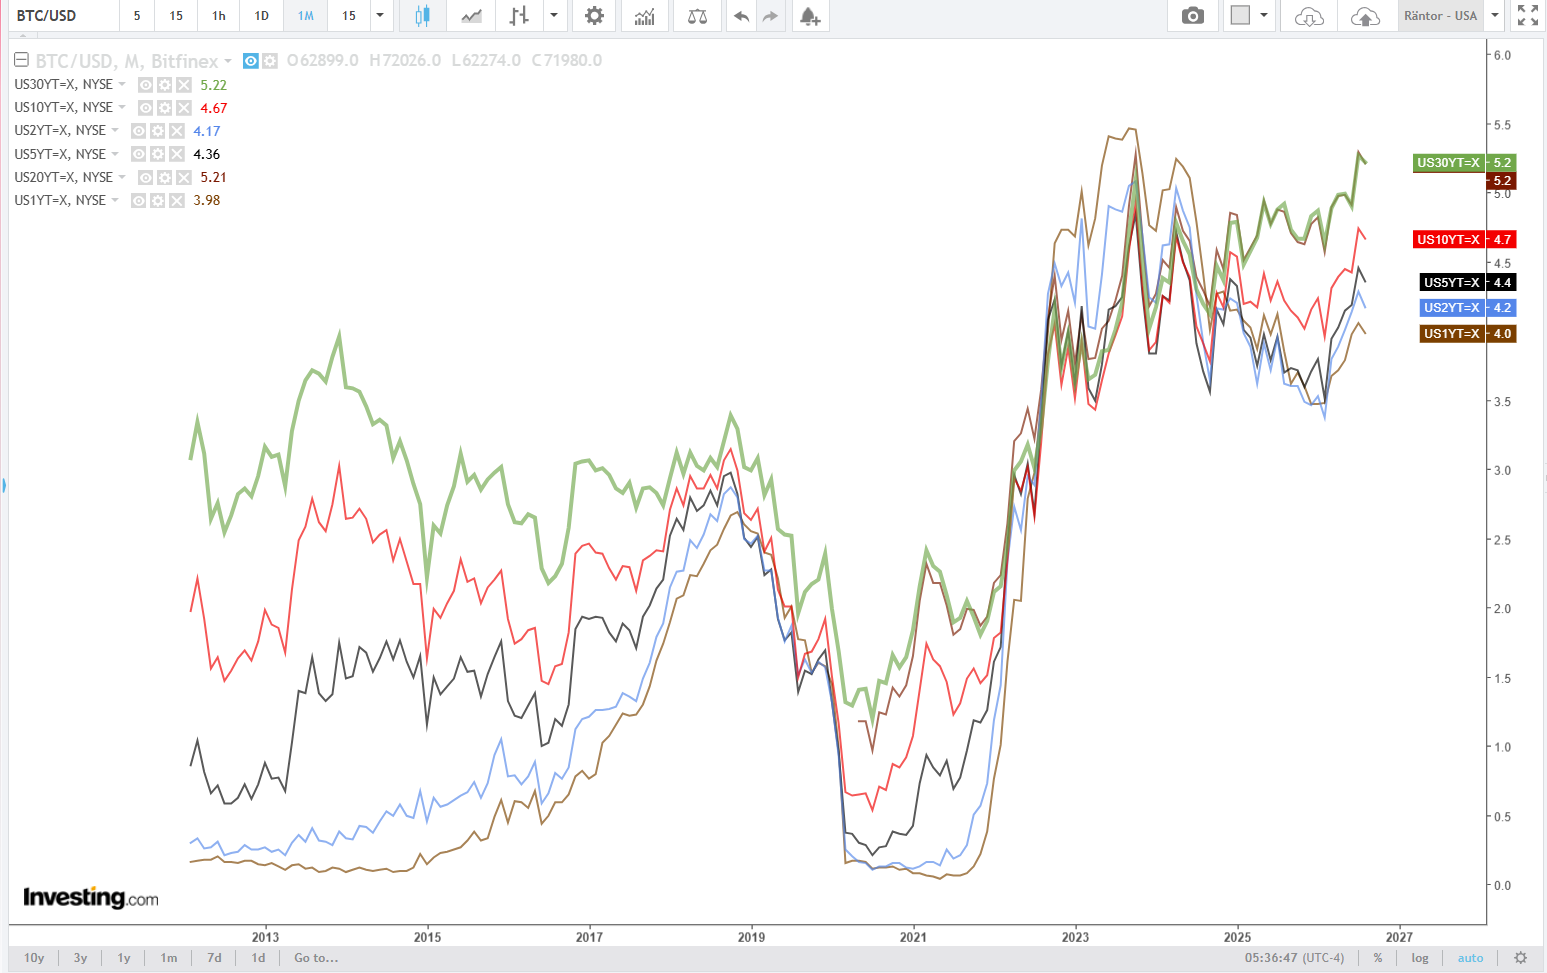Remove the US1YT=X series with X
1547x973 pixels.
[x=177, y=201]
